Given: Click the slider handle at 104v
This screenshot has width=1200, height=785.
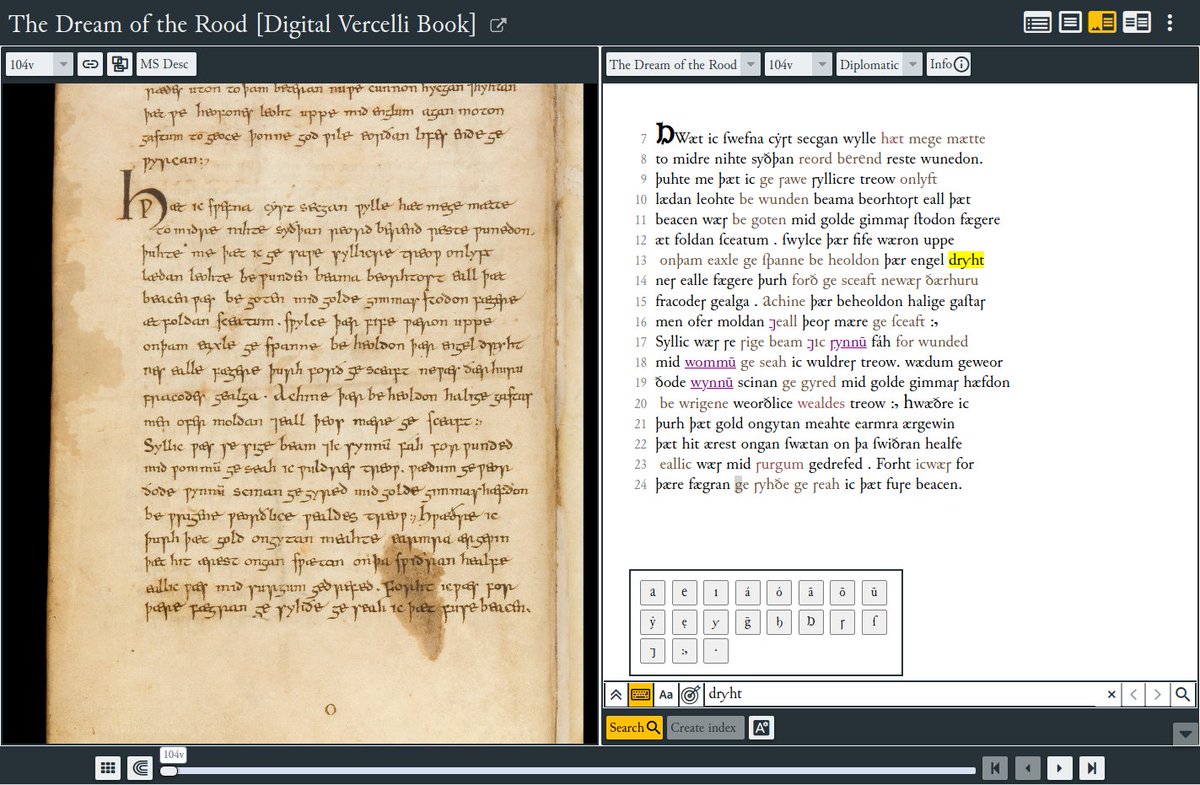Looking at the screenshot, I should click(169, 770).
